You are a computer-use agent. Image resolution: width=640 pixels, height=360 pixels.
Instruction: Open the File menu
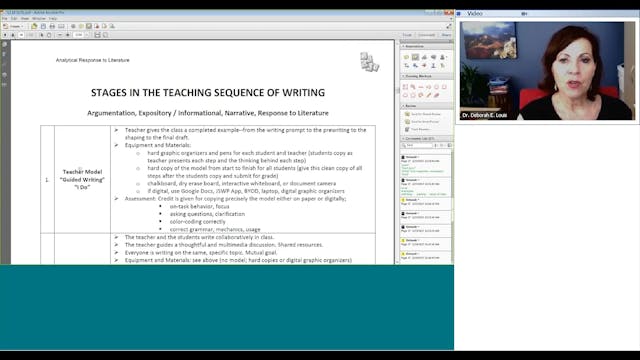point(4,18)
